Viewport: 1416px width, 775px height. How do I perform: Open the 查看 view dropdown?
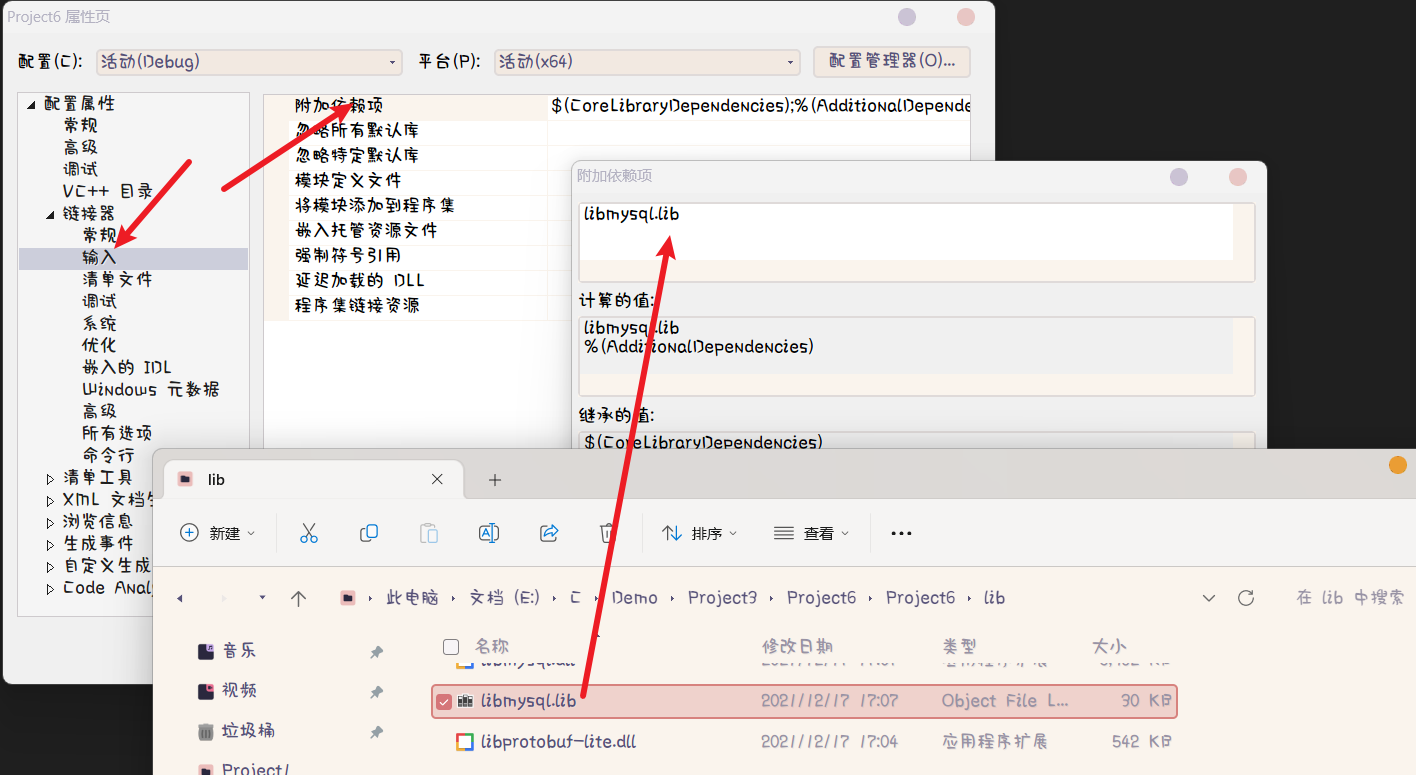coord(811,533)
